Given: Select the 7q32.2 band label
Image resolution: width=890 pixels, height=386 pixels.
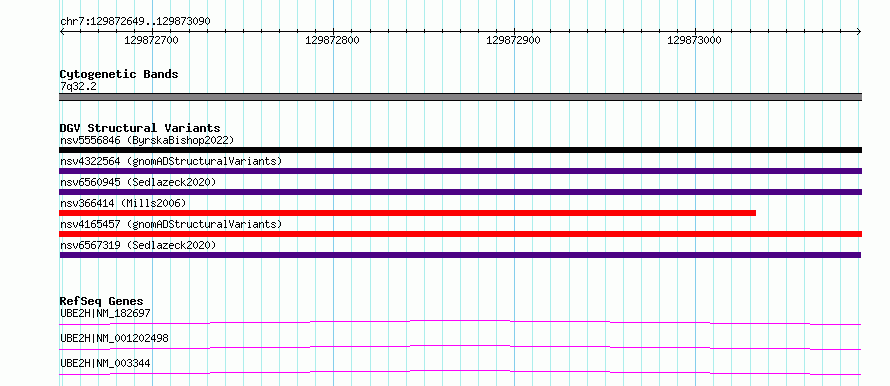Looking at the screenshot, I should tap(77, 86).
